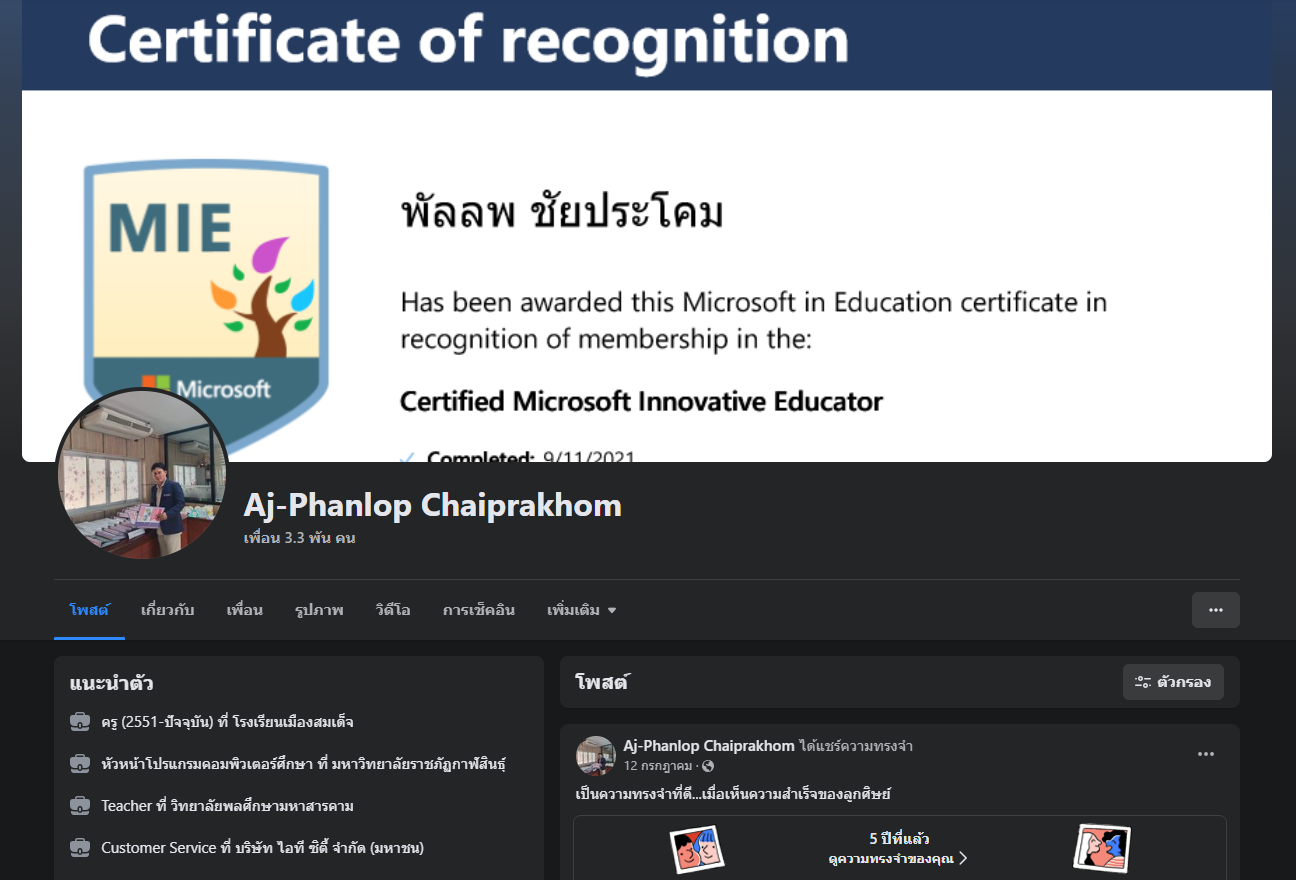Click the briefcase icon beside ครู (2551-ปัจจุบัน)
This screenshot has height=880, width=1296.
click(x=80, y=722)
